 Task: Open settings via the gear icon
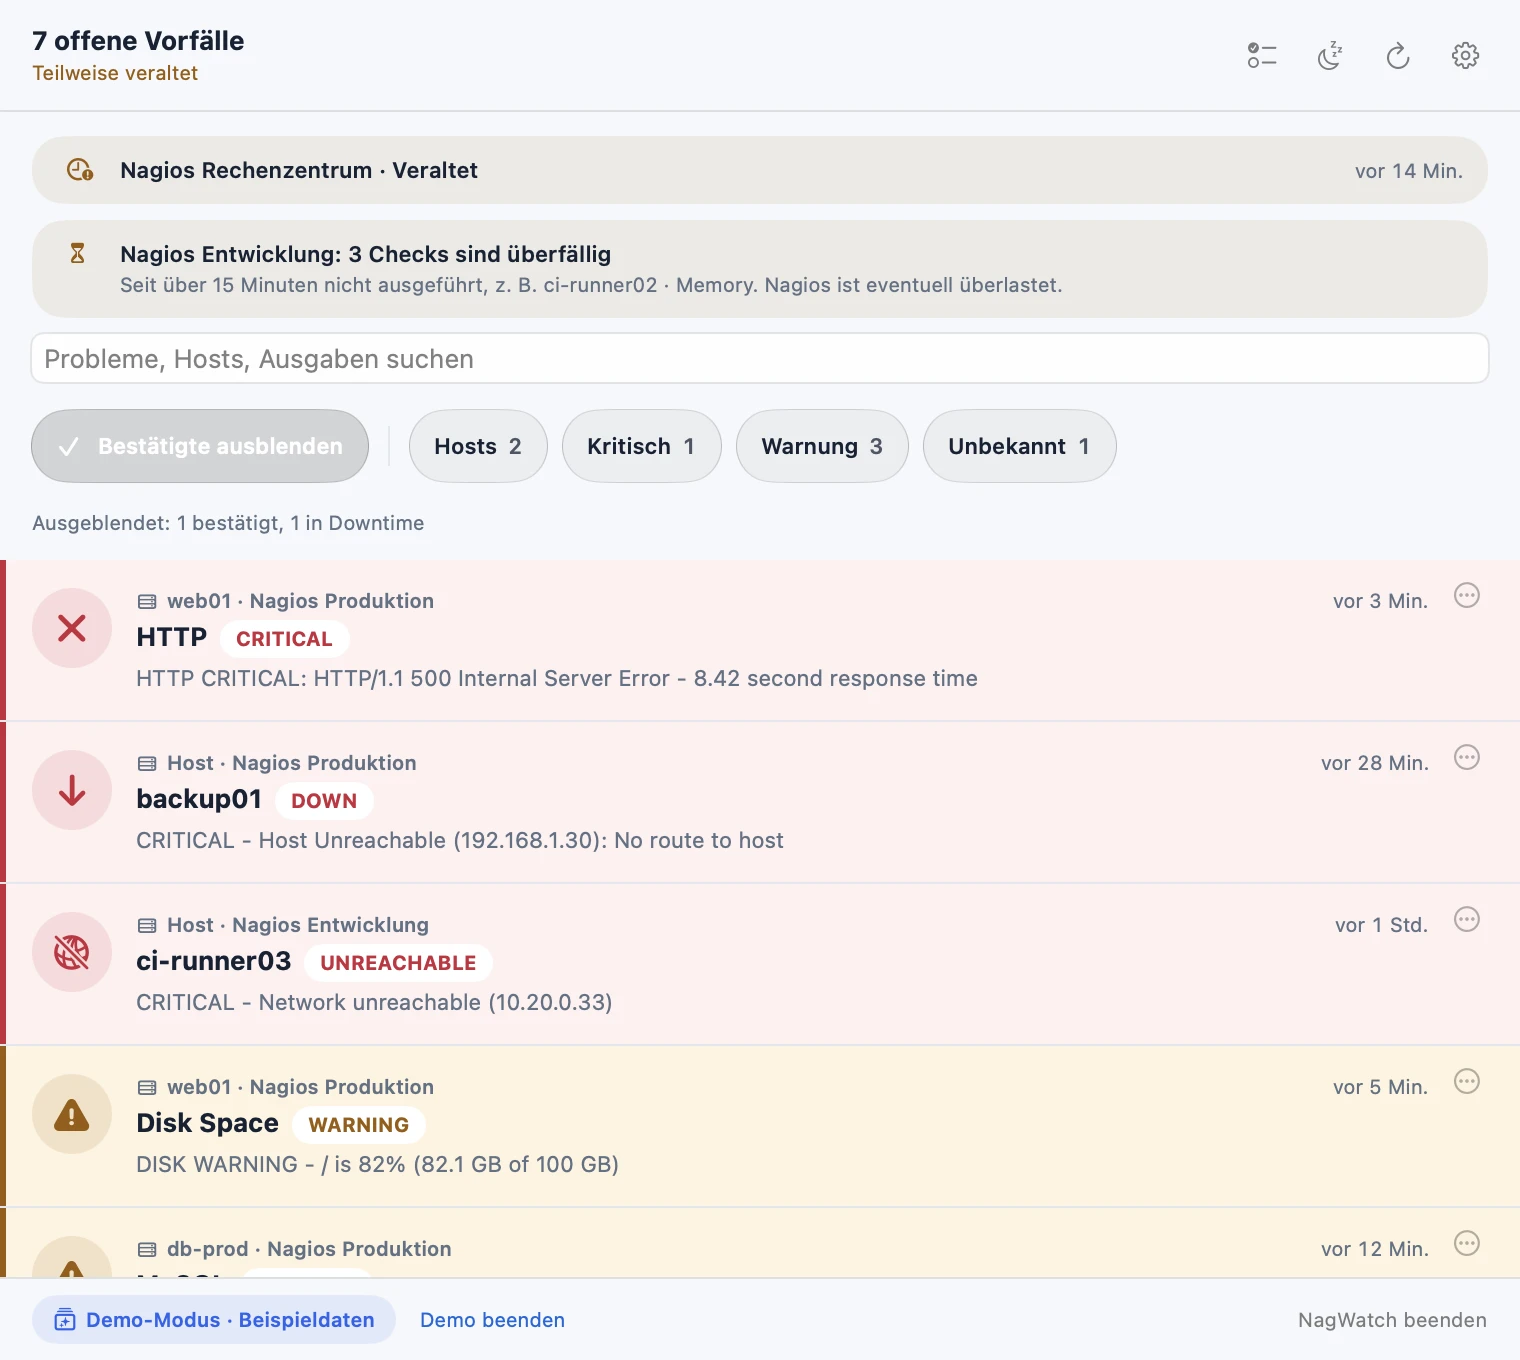coord(1466,56)
